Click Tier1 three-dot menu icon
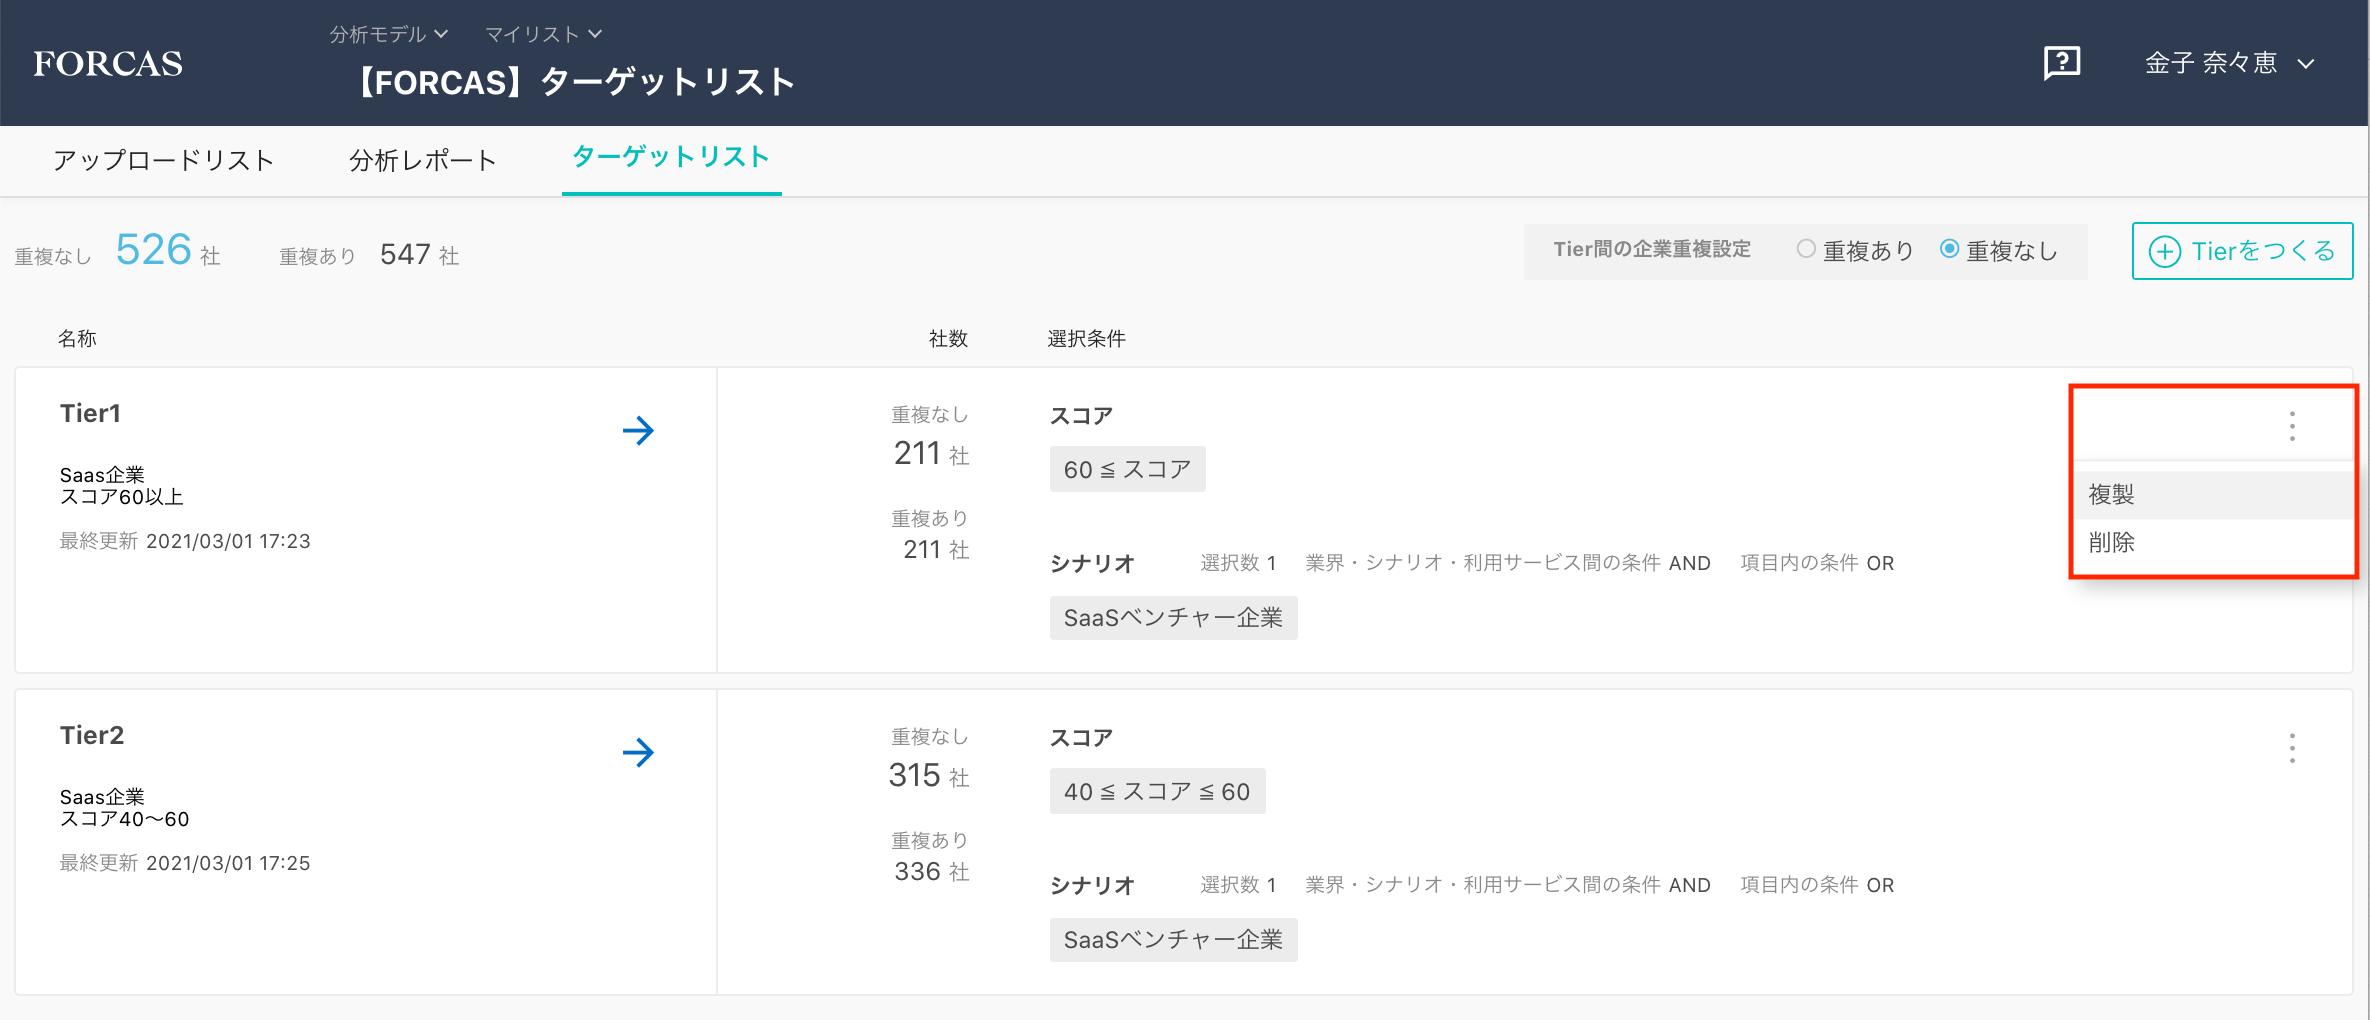This screenshot has height=1020, width=2370. pyautogui.click(x=2292, y=426)
